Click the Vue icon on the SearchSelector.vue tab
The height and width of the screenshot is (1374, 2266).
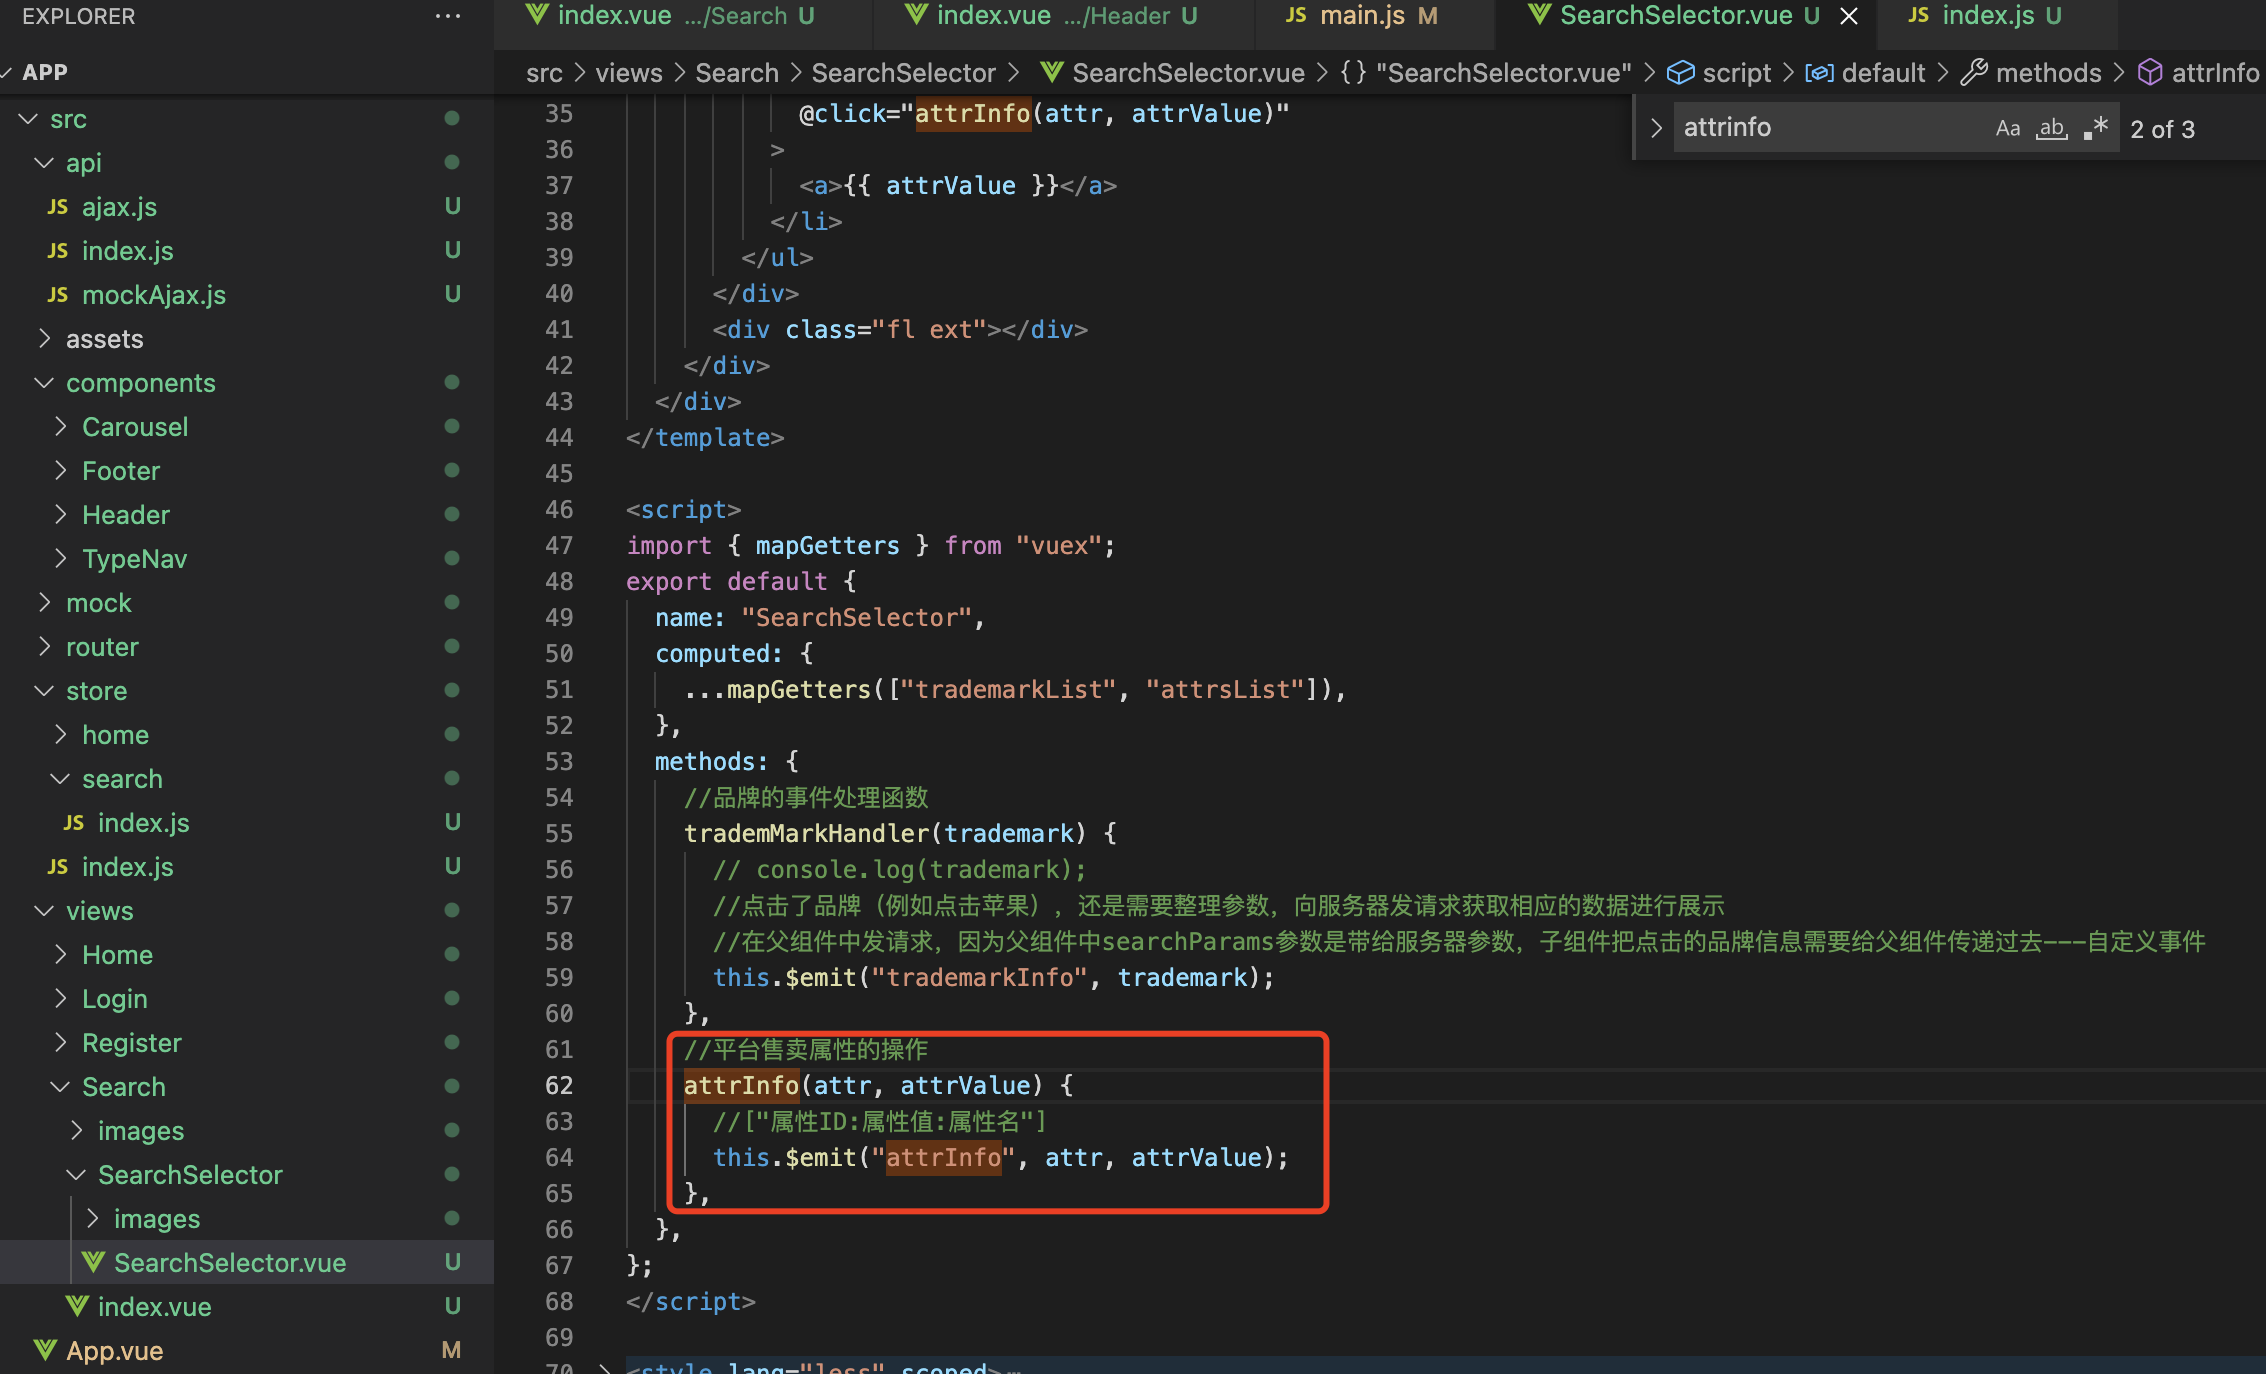click(1540, 14)
